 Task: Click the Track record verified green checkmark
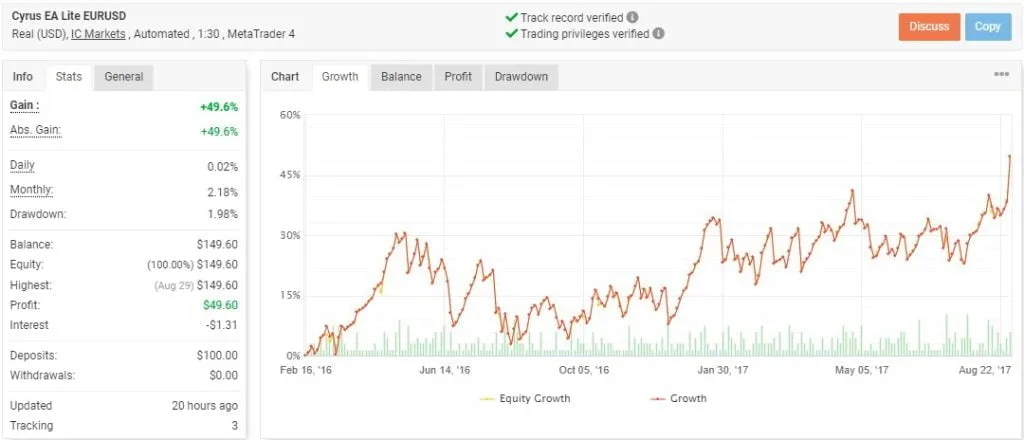point(512,17)
